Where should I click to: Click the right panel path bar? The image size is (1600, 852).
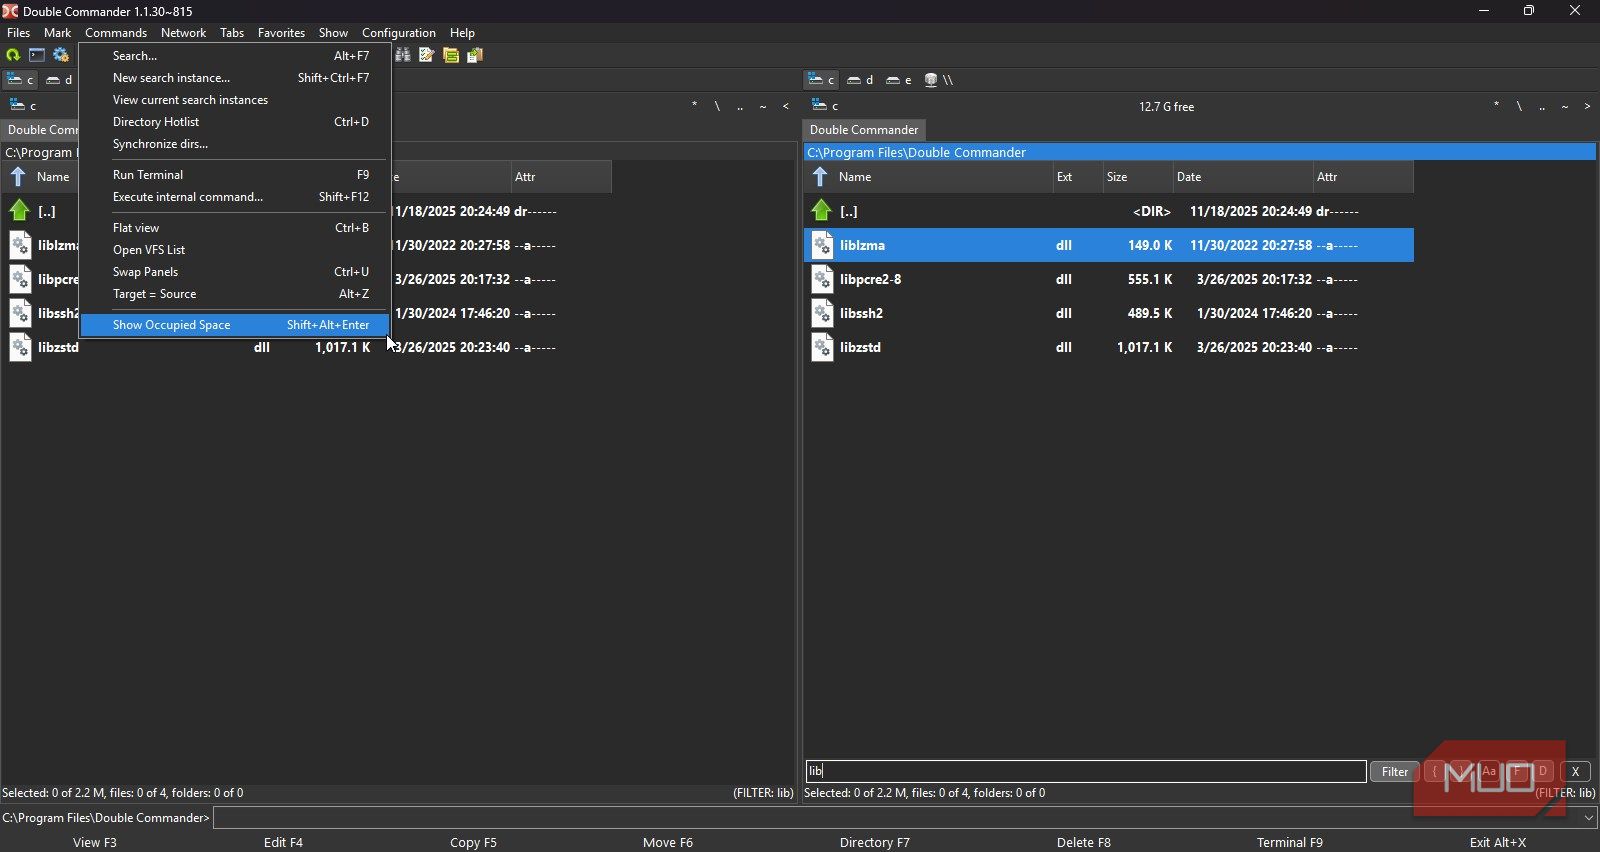1200,152
